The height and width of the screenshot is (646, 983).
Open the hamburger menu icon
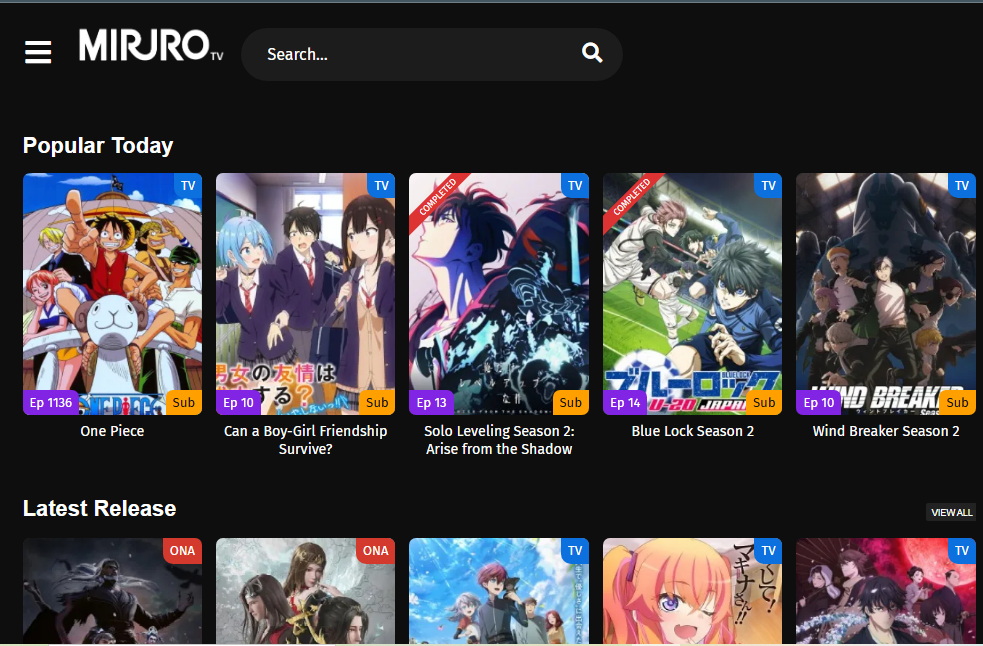pos(38,52)
